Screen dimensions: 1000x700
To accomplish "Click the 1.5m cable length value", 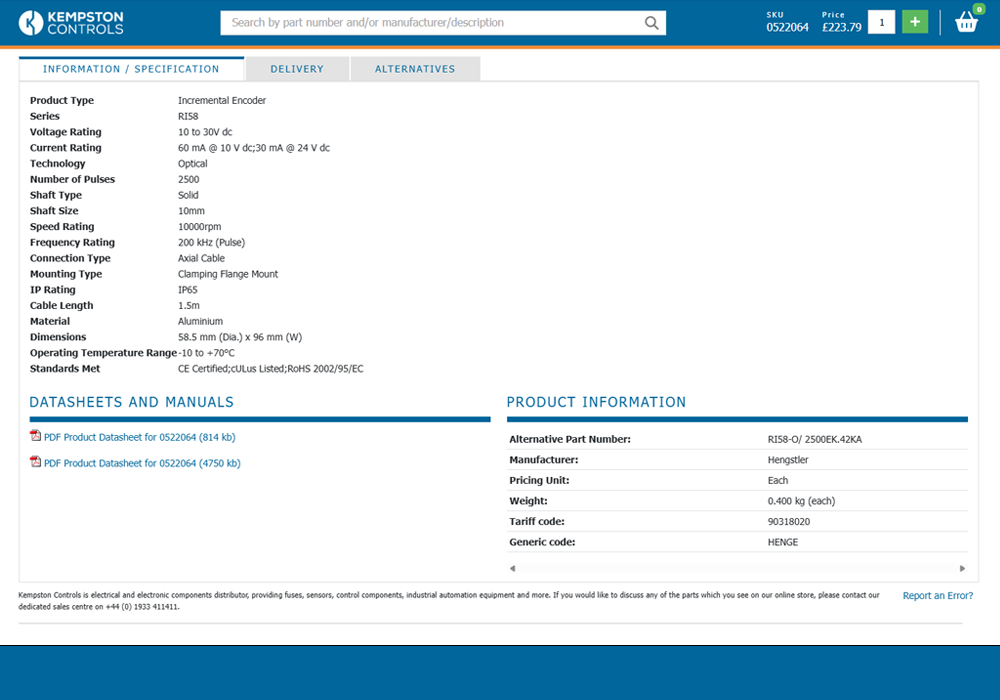I will coord(189,306).
